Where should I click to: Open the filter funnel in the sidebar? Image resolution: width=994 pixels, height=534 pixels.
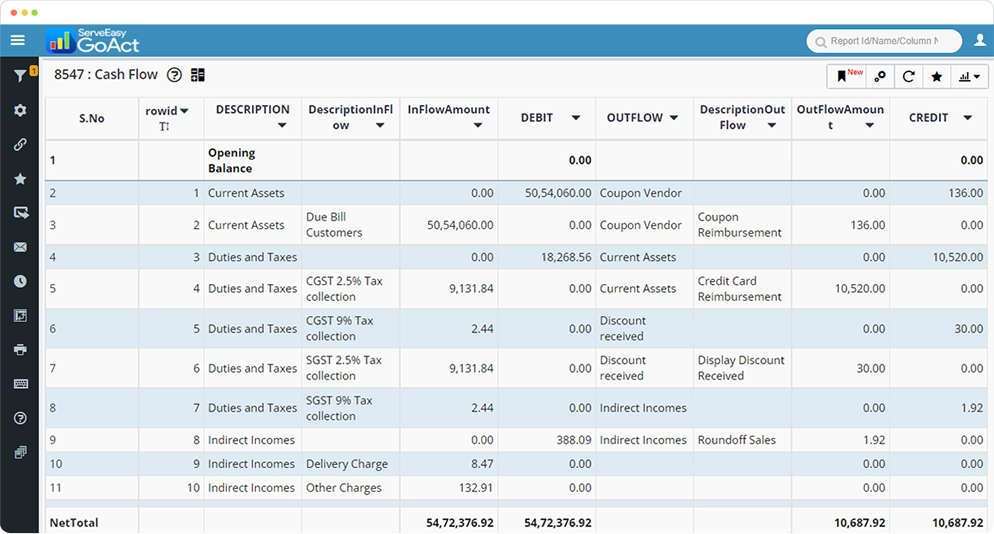[19, 76]
